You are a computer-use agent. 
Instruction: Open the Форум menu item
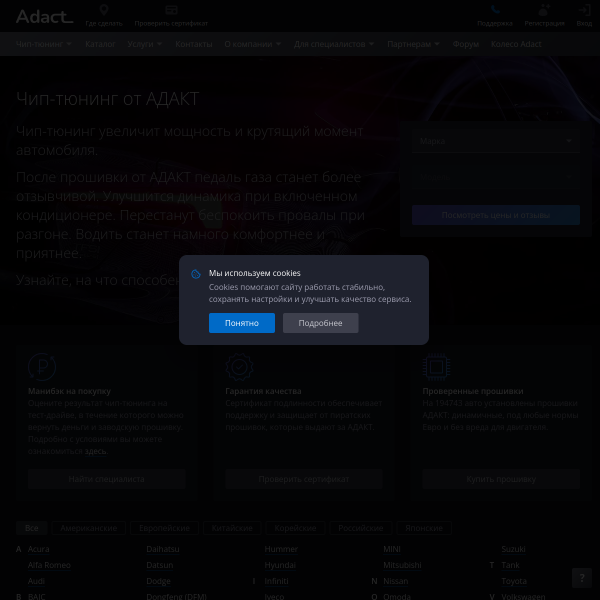pyautogui.click(x=465, y=44)
